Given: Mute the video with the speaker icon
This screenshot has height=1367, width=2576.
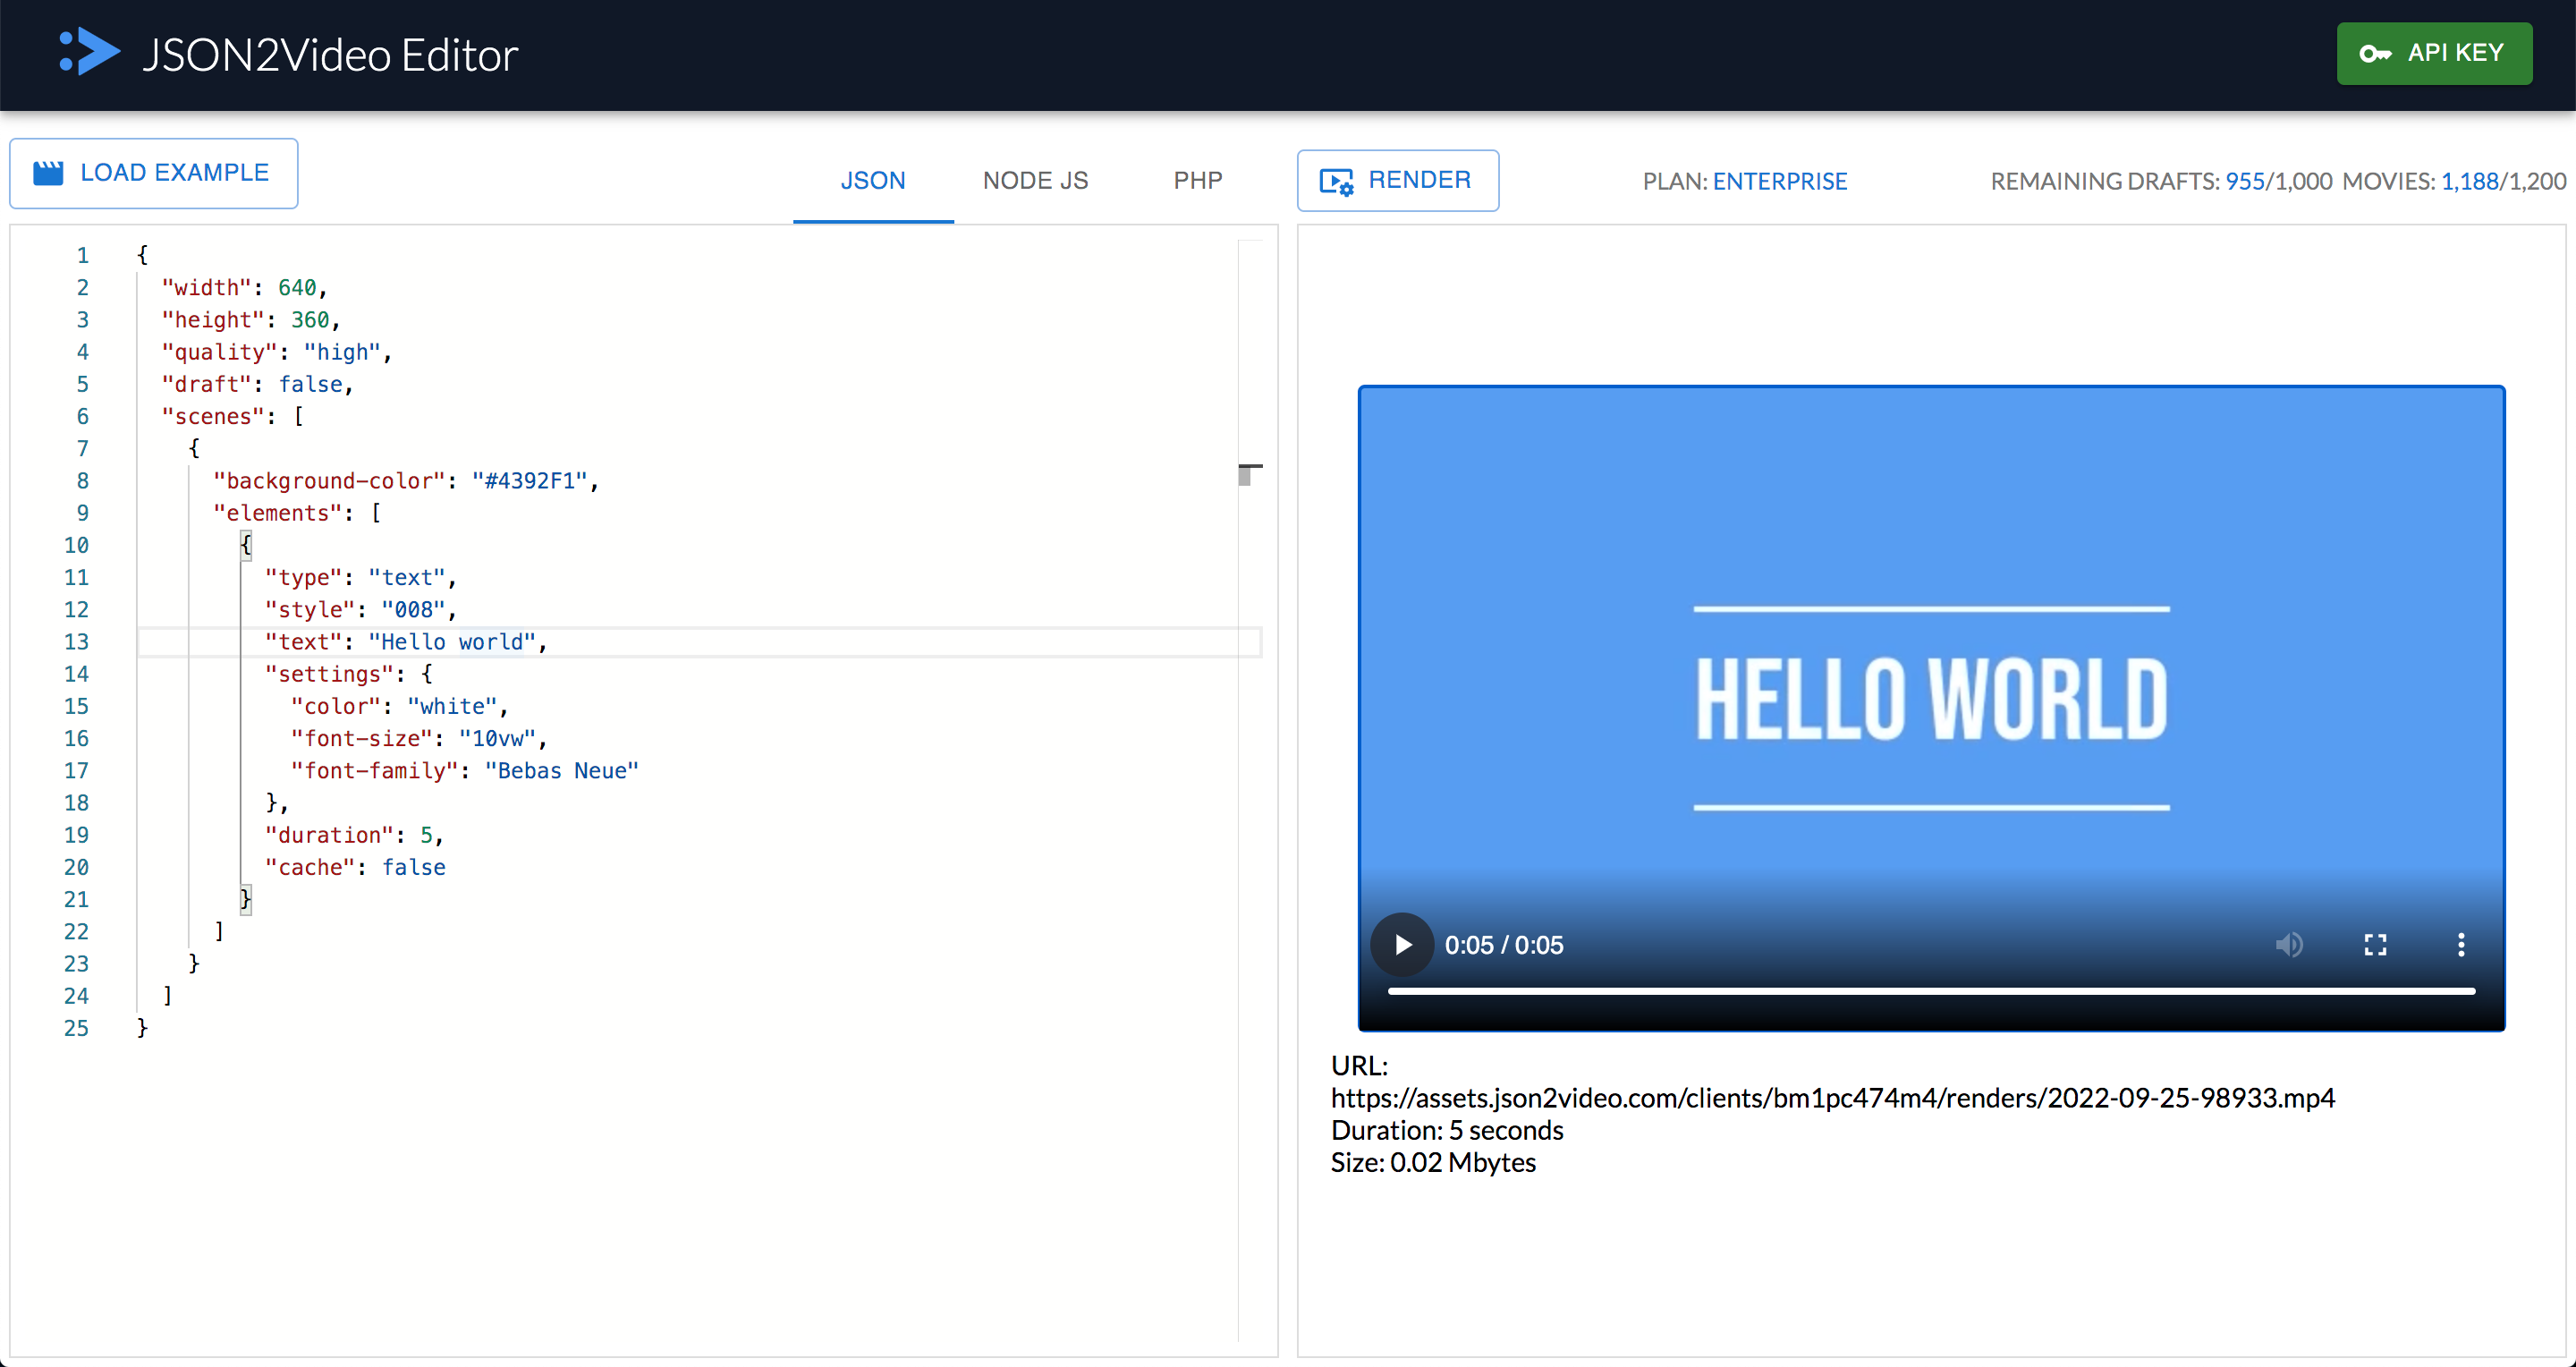Looking at the screenshot, I should click(2289, 944).
